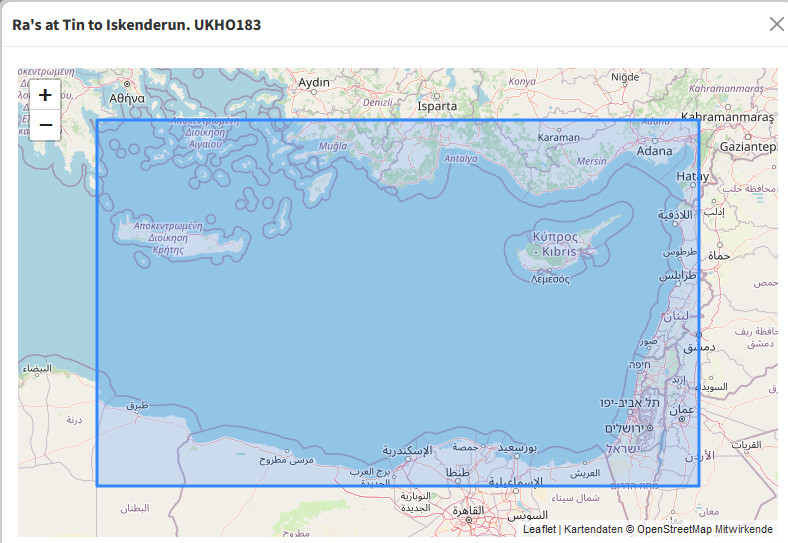The image size is (788, 543).
Task: Click the Mersin label on the map
Action: 591,161
